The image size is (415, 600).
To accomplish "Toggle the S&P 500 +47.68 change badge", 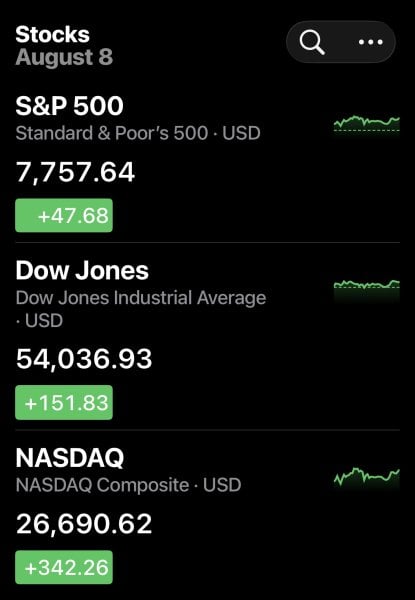I will pos(64,215).
